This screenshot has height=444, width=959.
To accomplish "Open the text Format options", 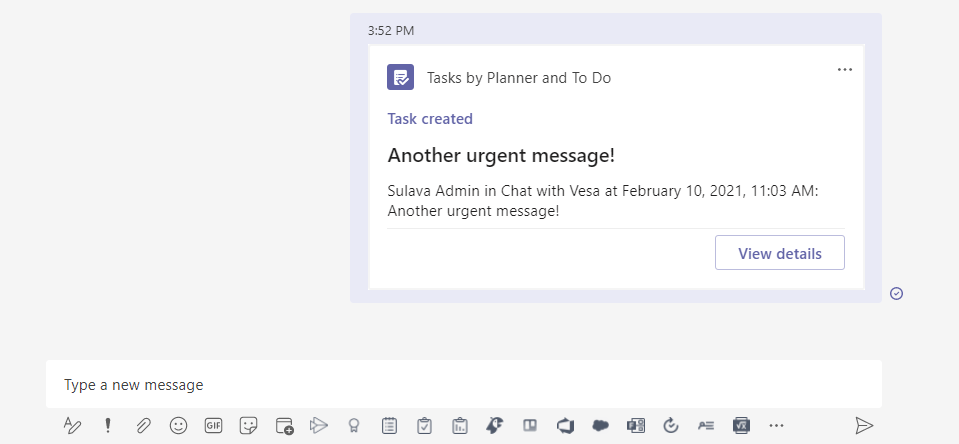I will tap(72, 425).
